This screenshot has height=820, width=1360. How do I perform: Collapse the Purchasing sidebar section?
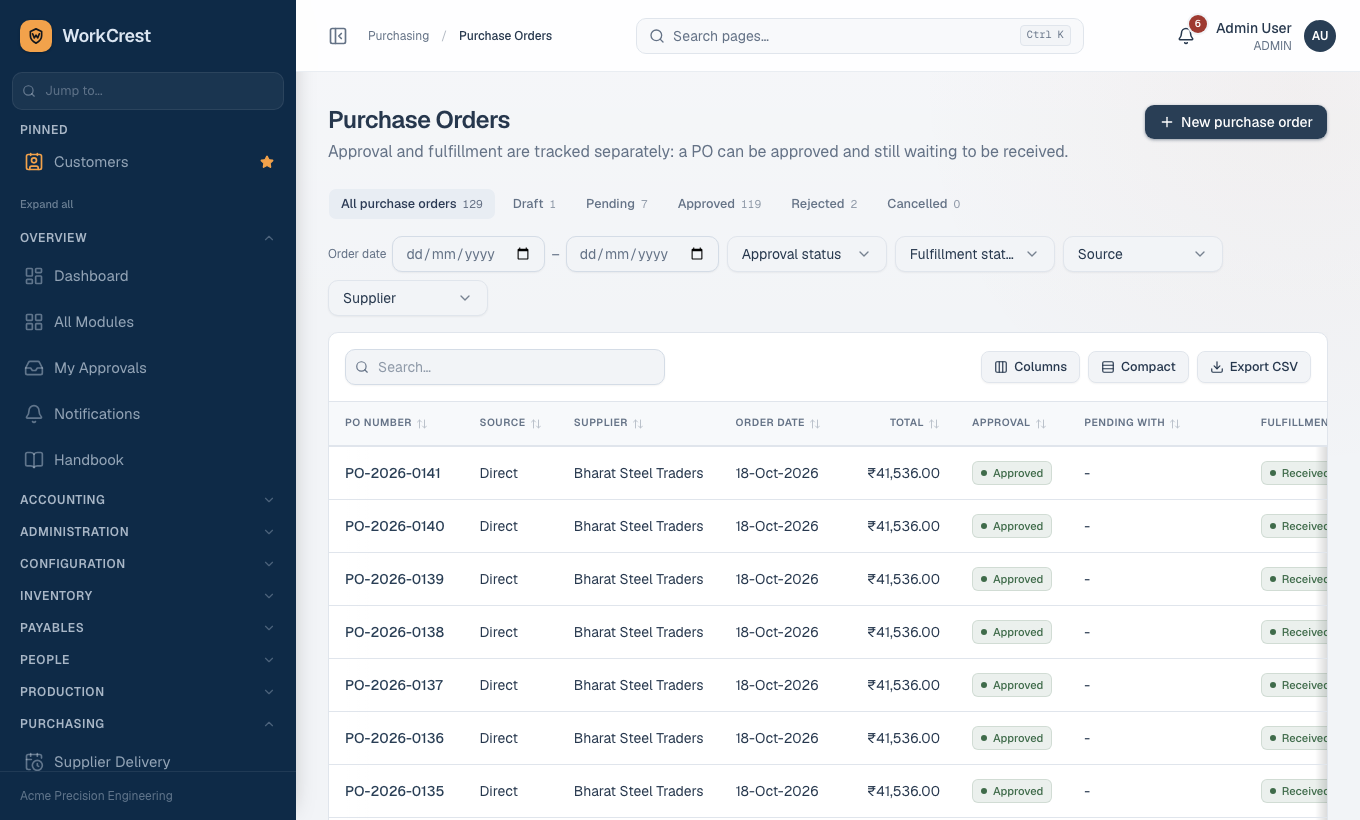[148, 724]
